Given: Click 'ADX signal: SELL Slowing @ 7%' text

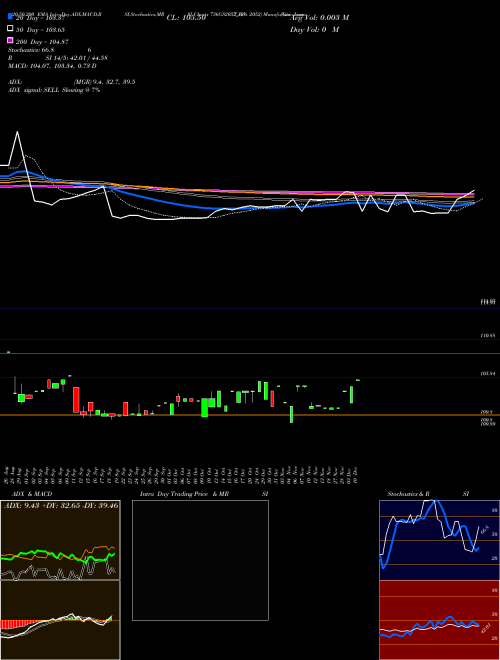Looking at the screenshot, I should click(54, 90).
